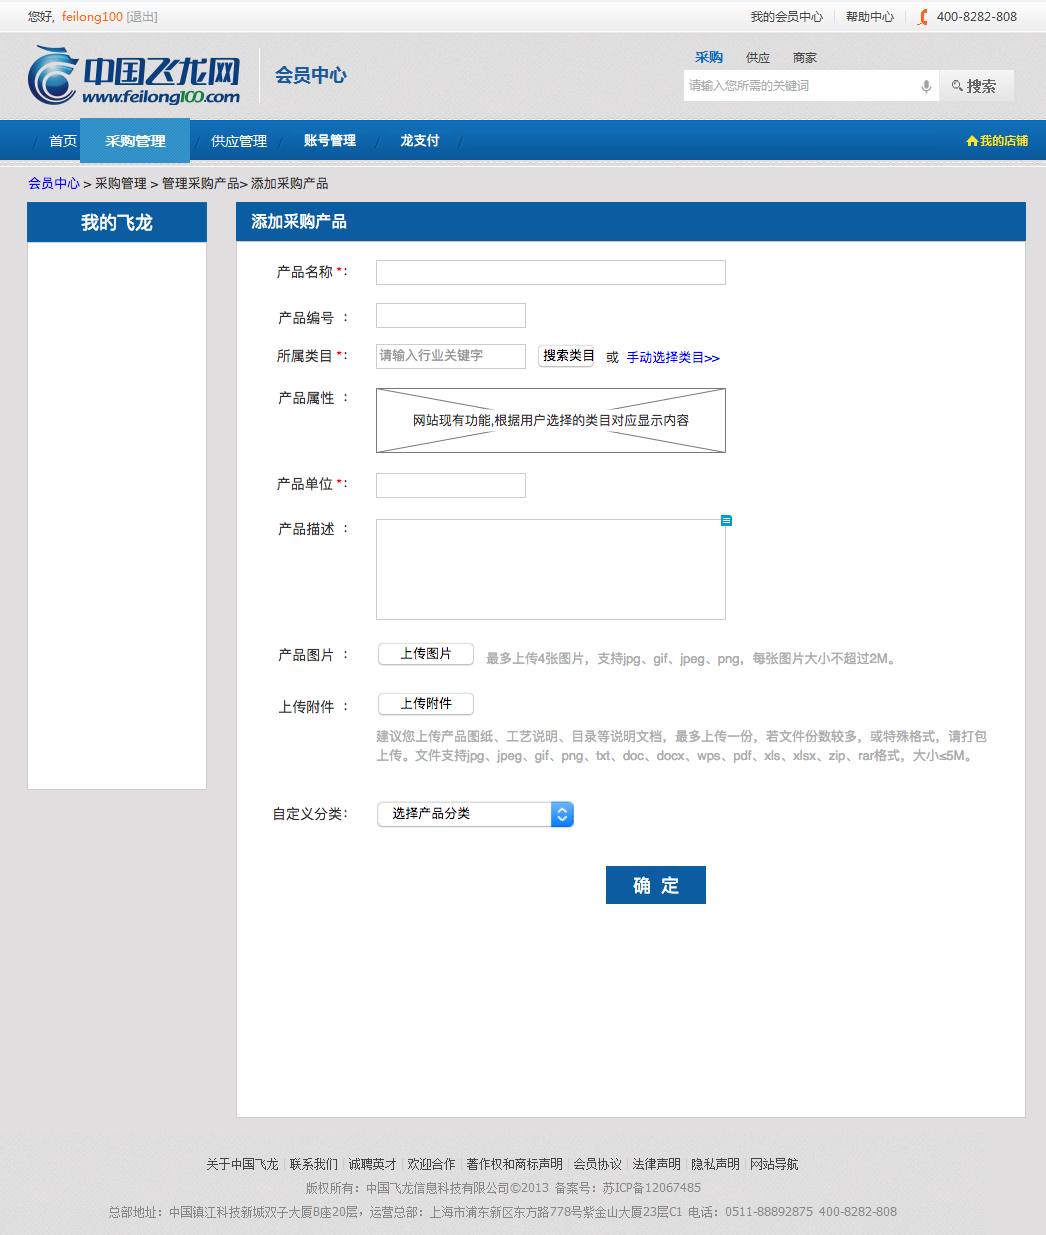Click the 欢迎合作 footer link
The image size is (1046, 1235).
click(431, 1165)
